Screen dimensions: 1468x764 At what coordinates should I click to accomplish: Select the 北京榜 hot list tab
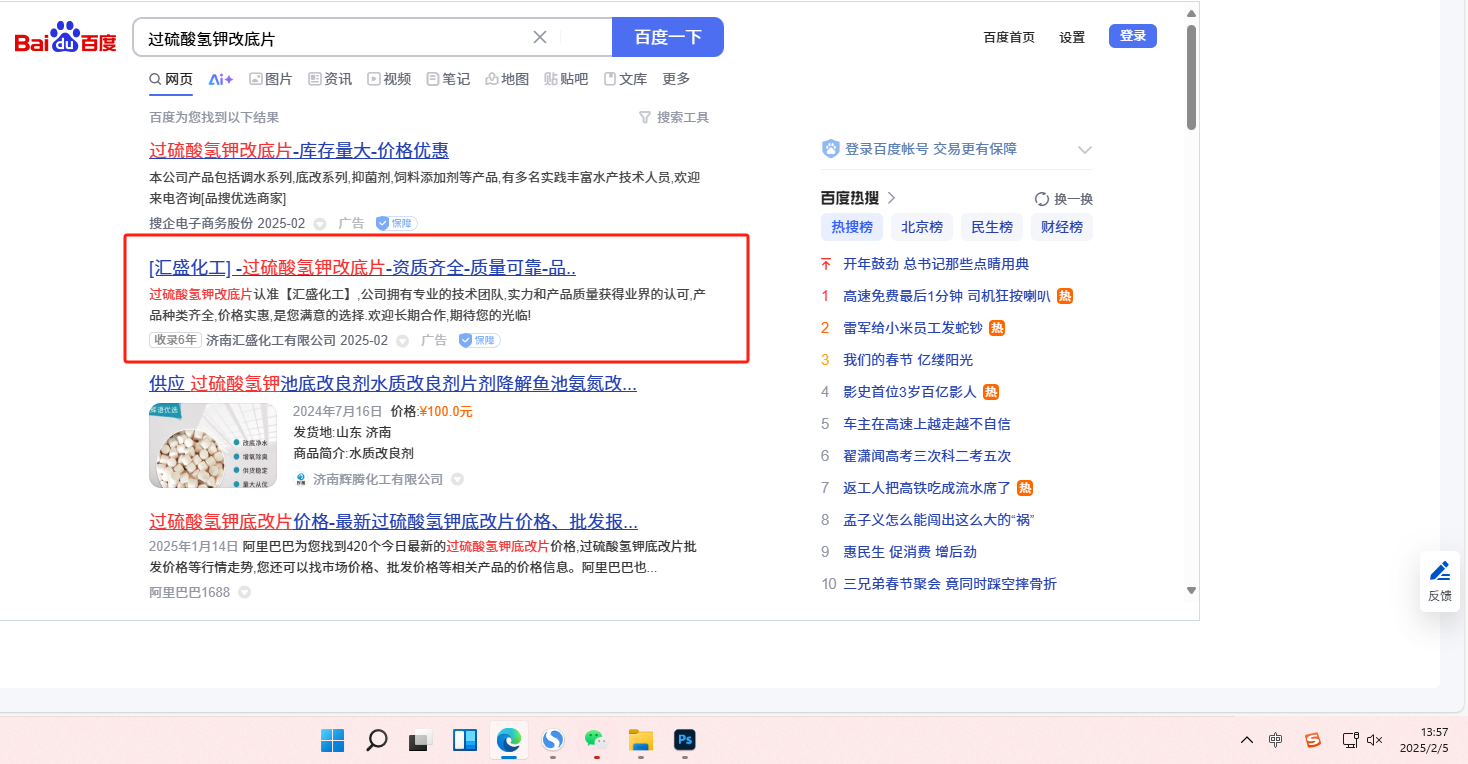921,227
